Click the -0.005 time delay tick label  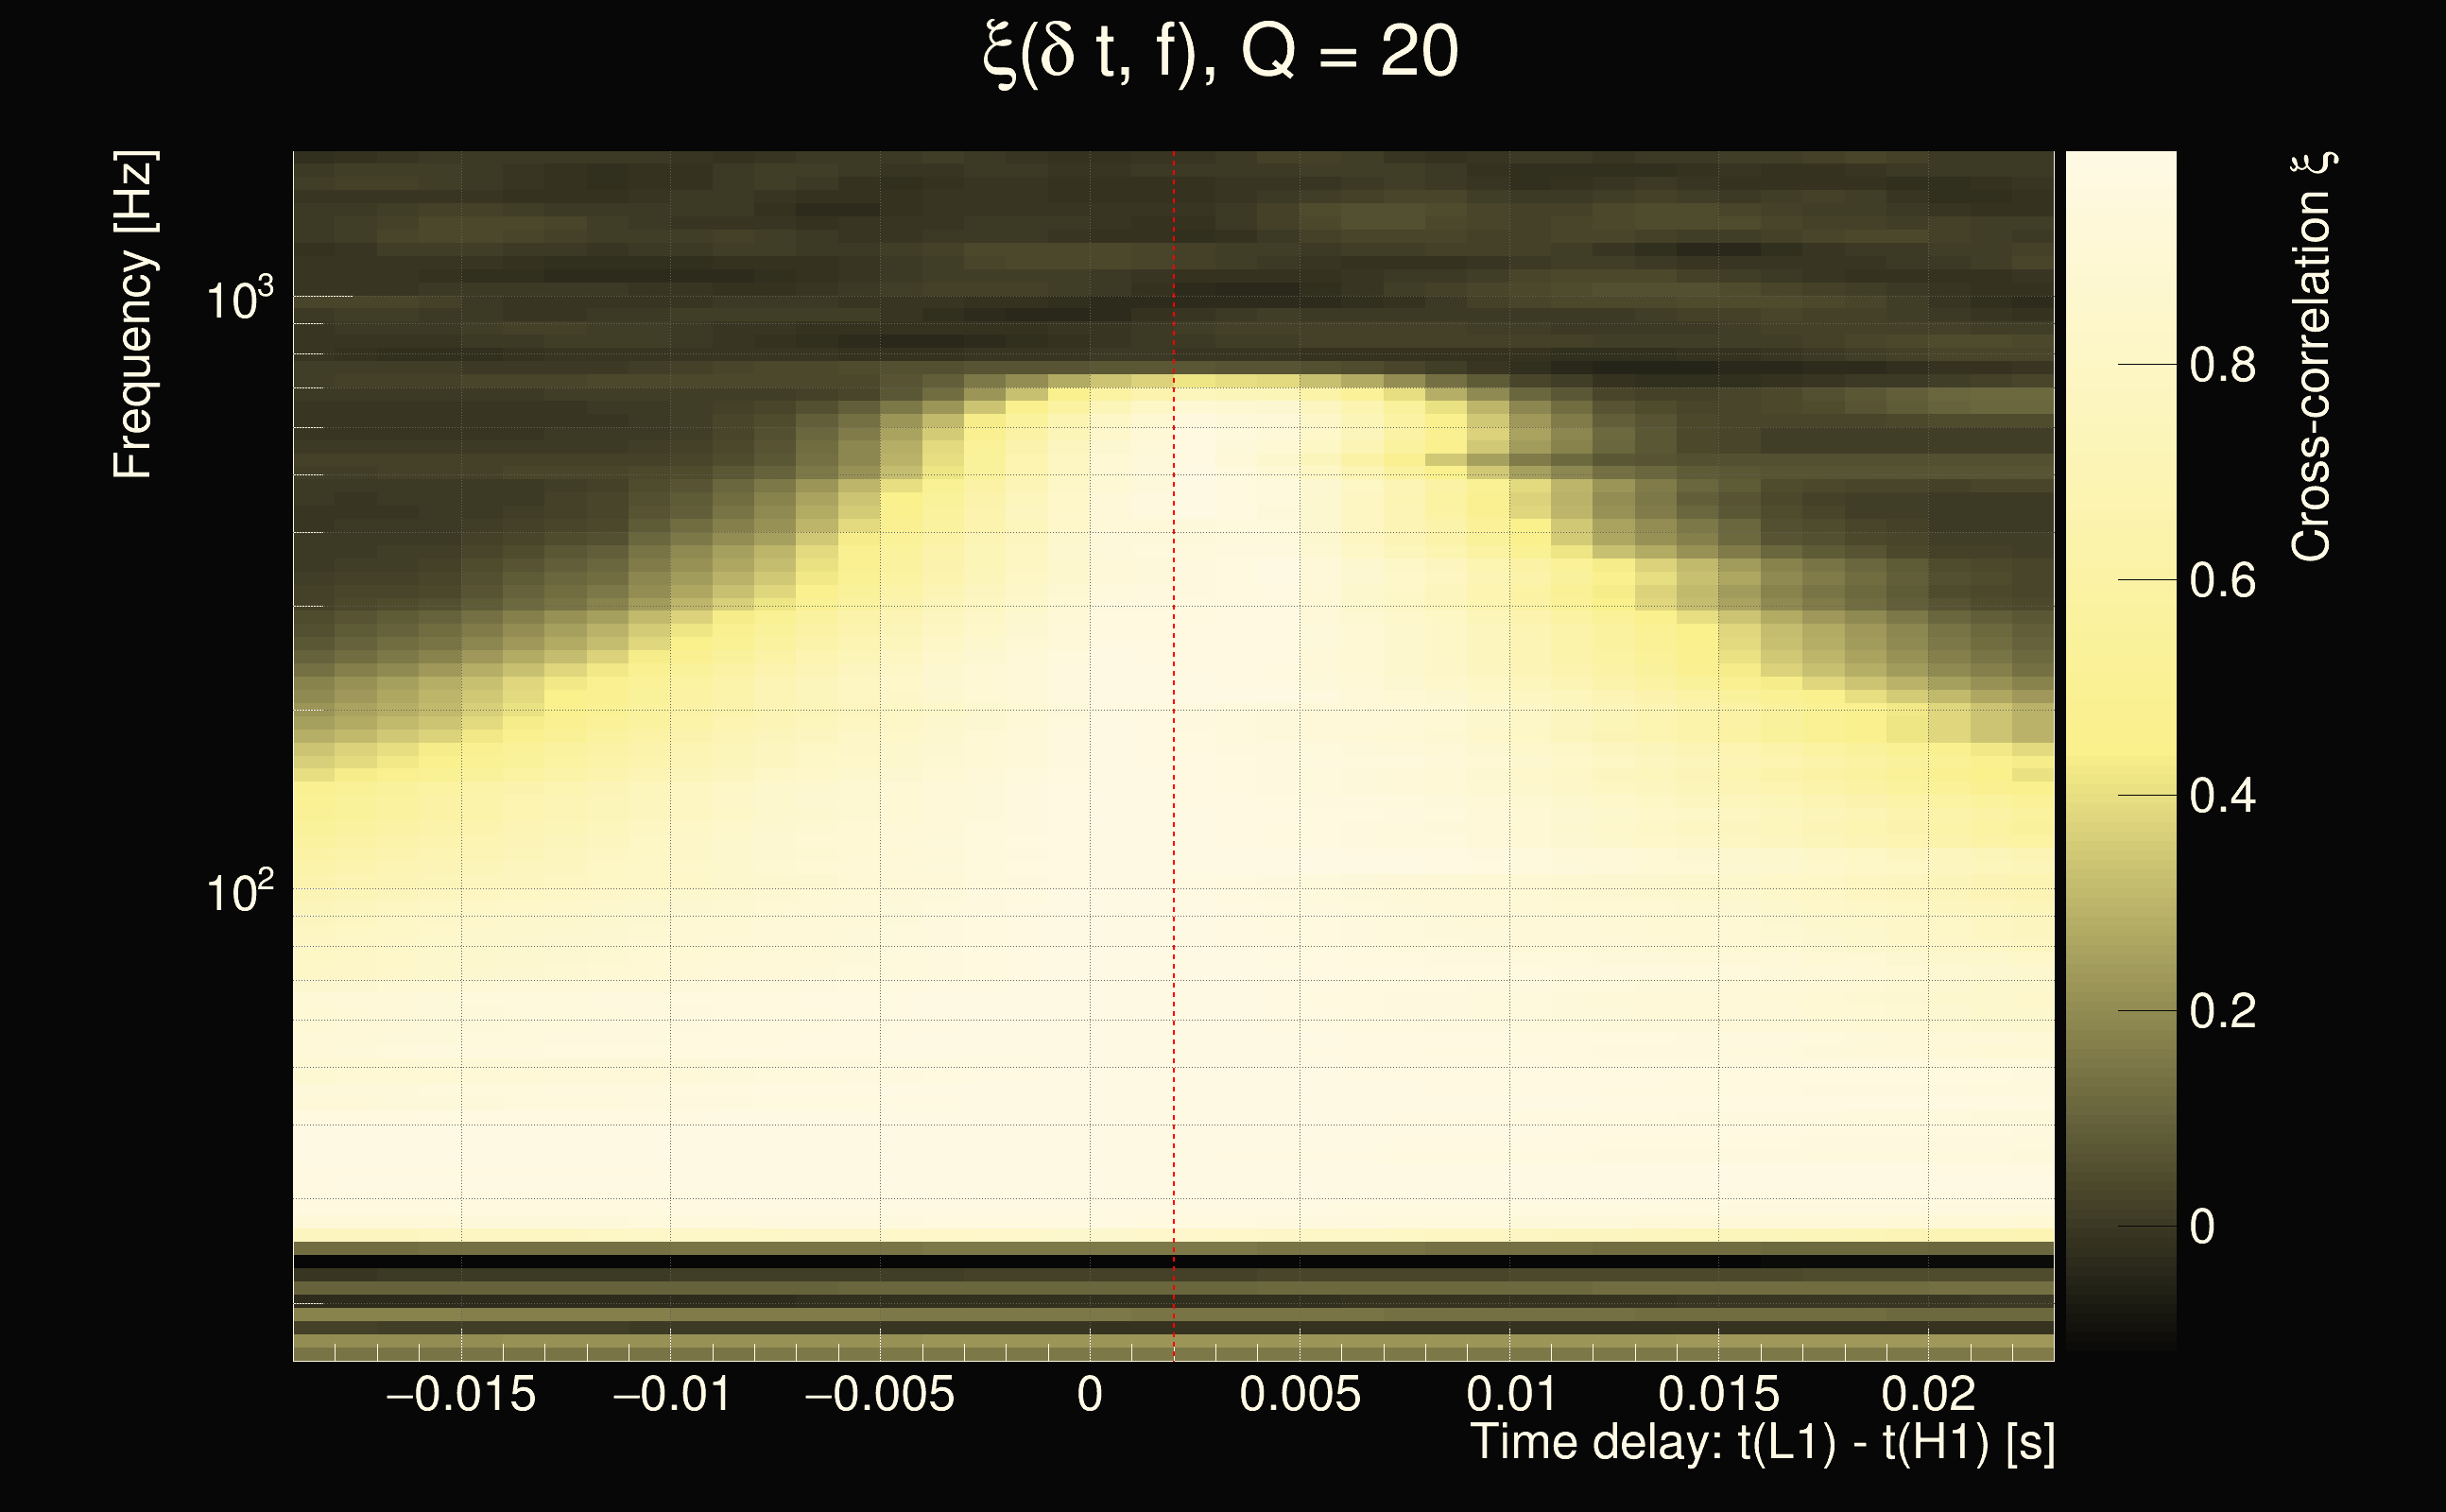pyautogui.click(x=880, y=1395)
